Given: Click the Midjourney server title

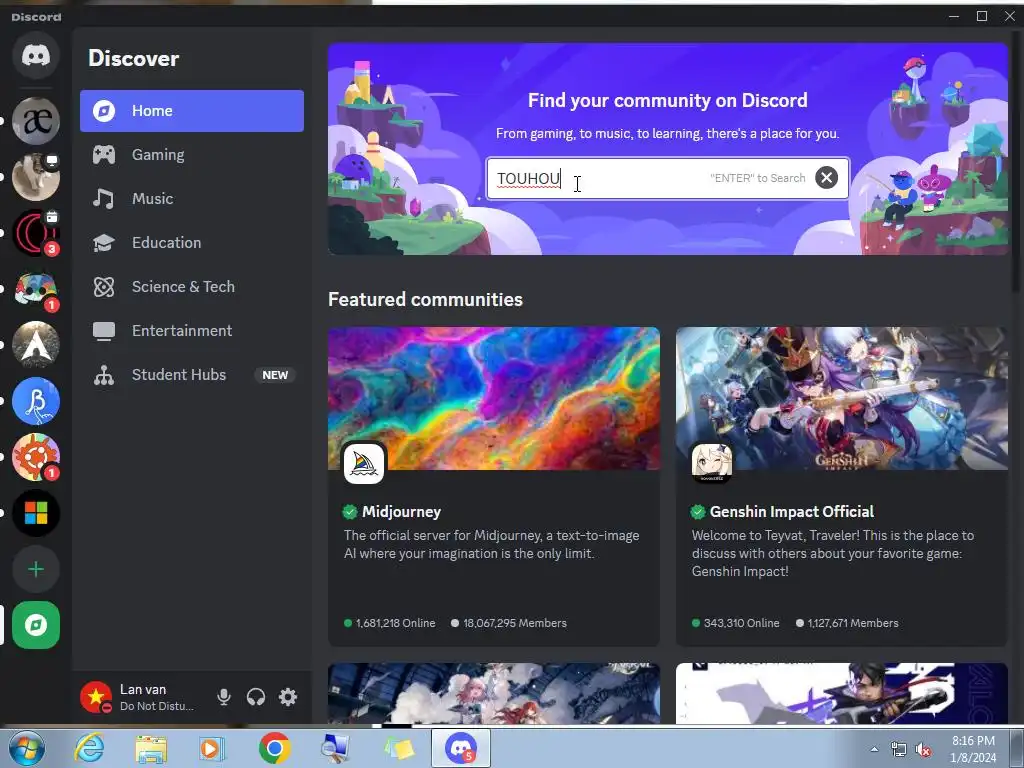Looking at the screenshot, I should pos(402,511).
